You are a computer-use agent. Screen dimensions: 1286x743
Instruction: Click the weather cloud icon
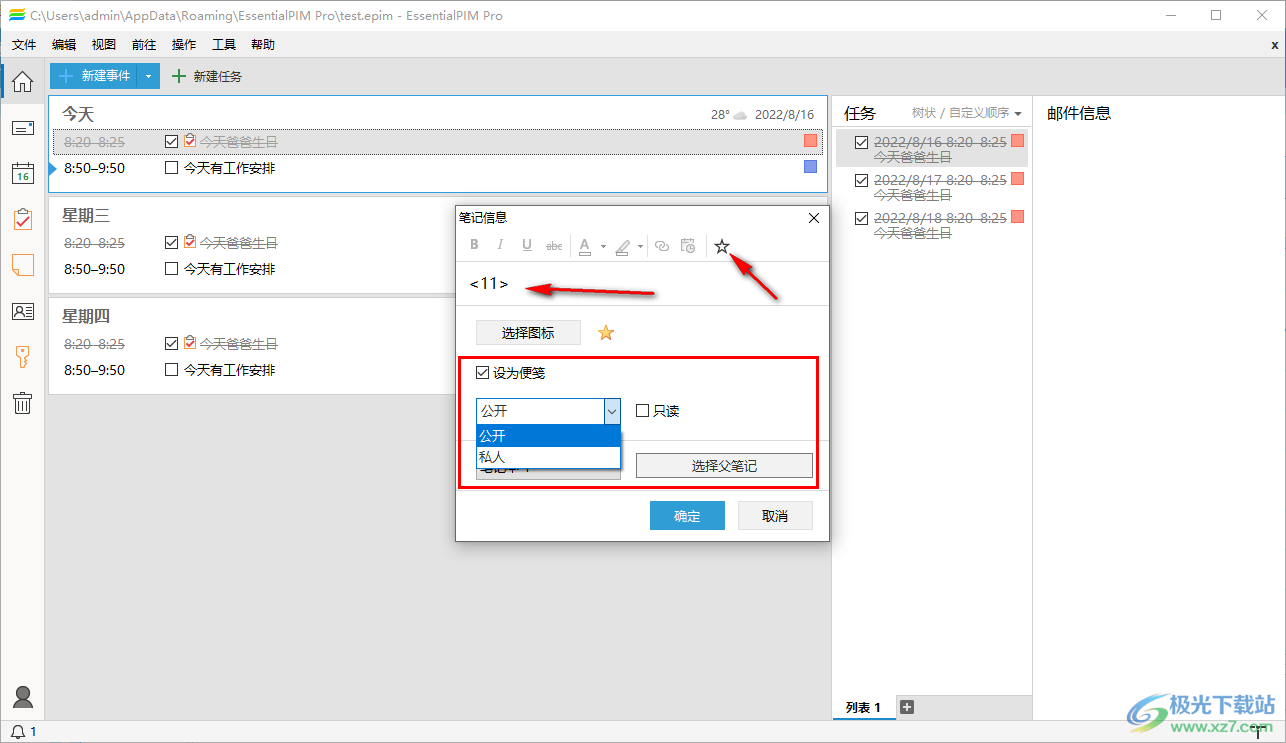(x=741, y=115)
